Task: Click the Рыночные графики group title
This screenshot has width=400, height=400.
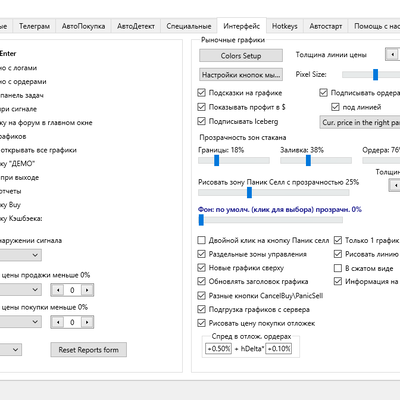Action: [233, 40]
